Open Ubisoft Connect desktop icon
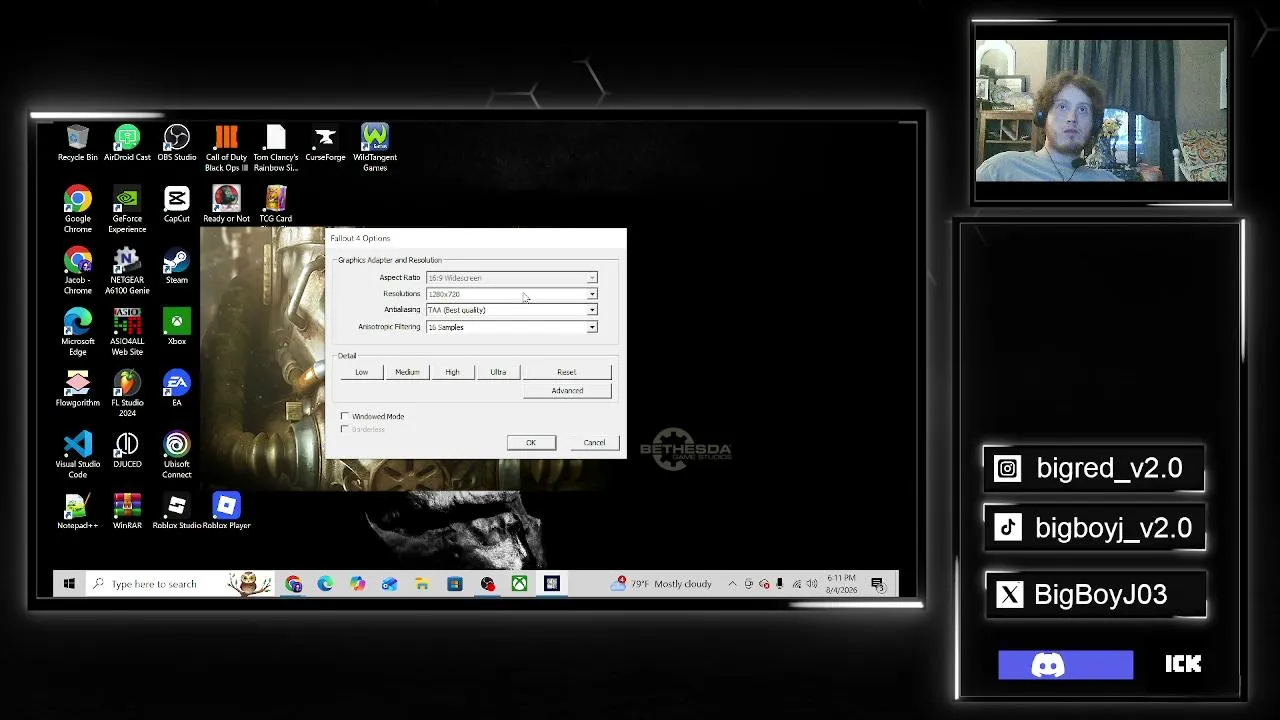Image resolution: width=1280 pixels, height=720 pixels. tap(177, 455)
